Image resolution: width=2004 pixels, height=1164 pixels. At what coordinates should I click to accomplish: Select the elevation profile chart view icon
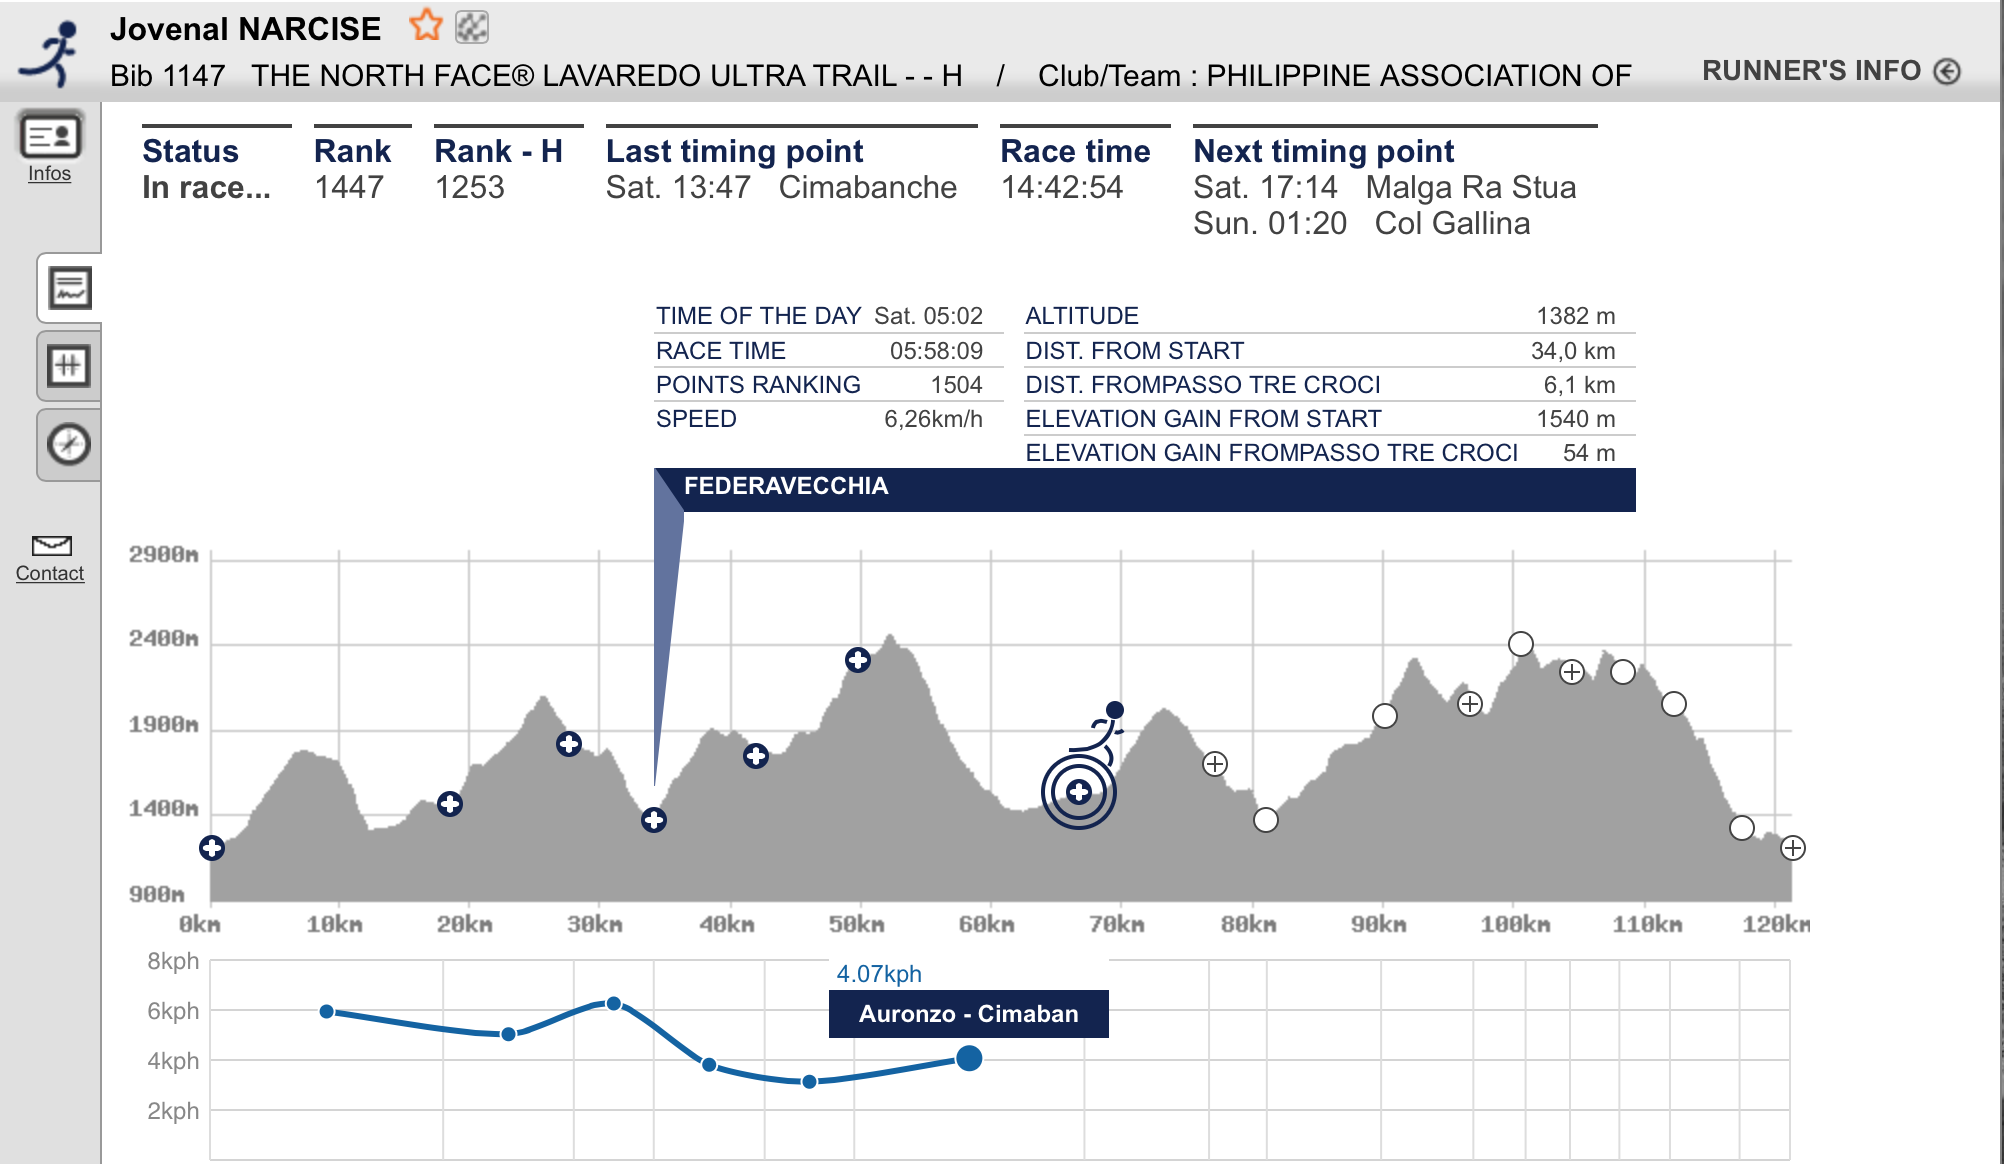point(70,289)
